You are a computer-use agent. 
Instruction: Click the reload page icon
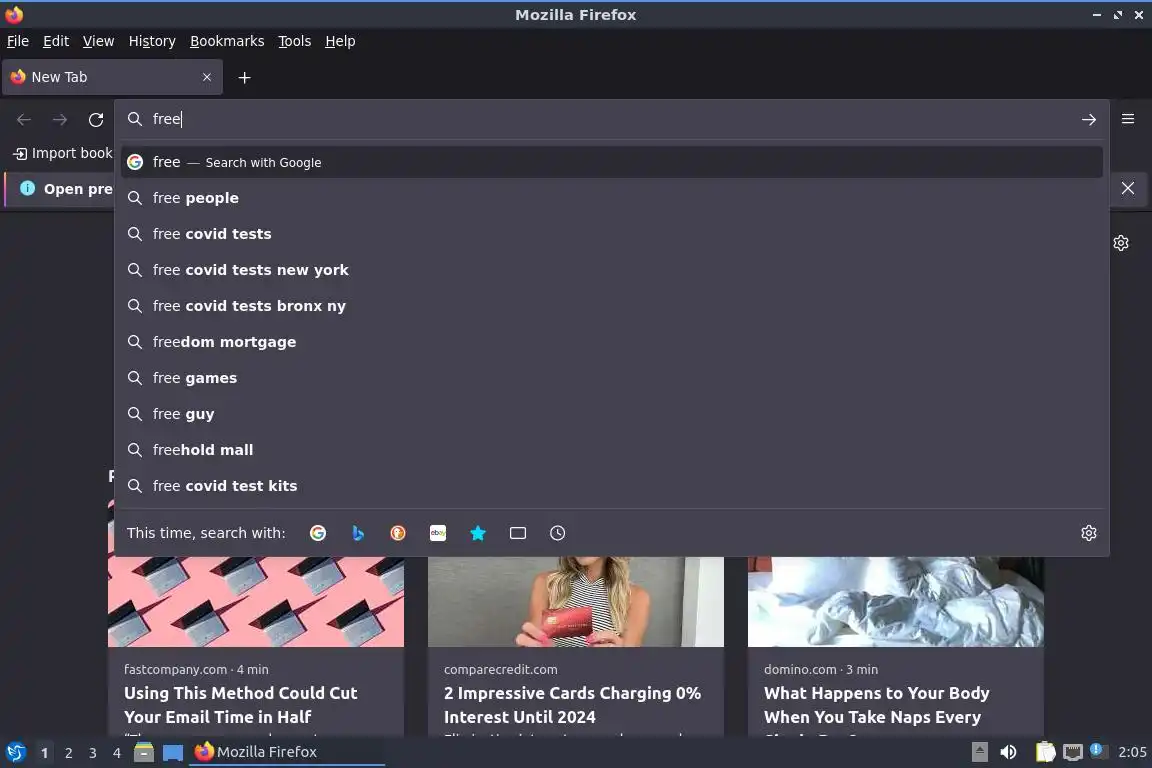(96, 119)
